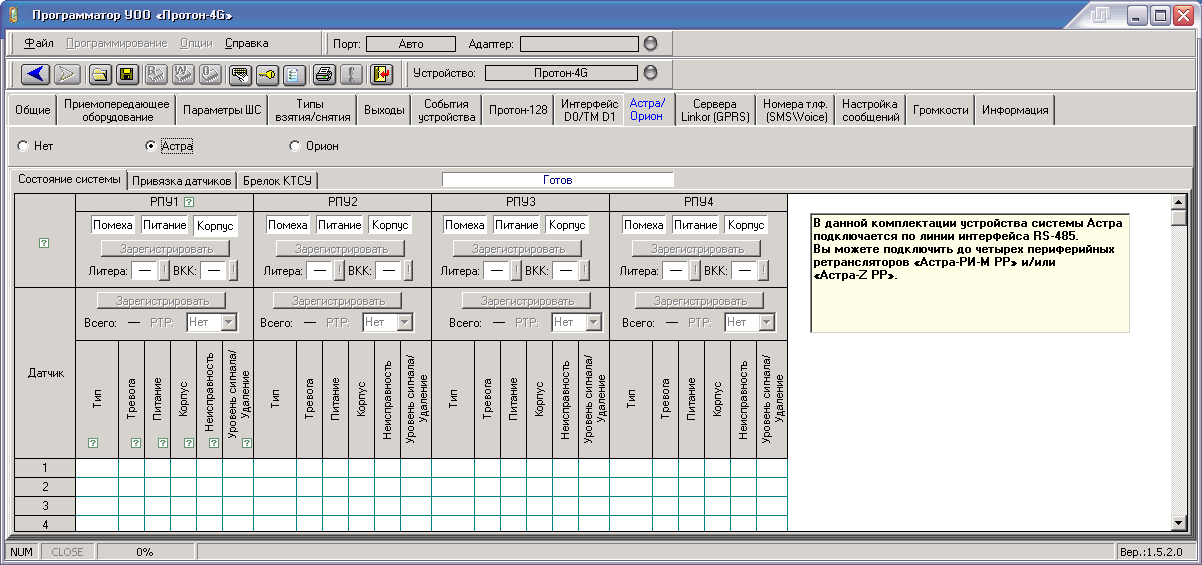1202x565 pixels.
Task: Click the printer icon in toolbar
Action: pyautogui.click(x=324, y=74)
